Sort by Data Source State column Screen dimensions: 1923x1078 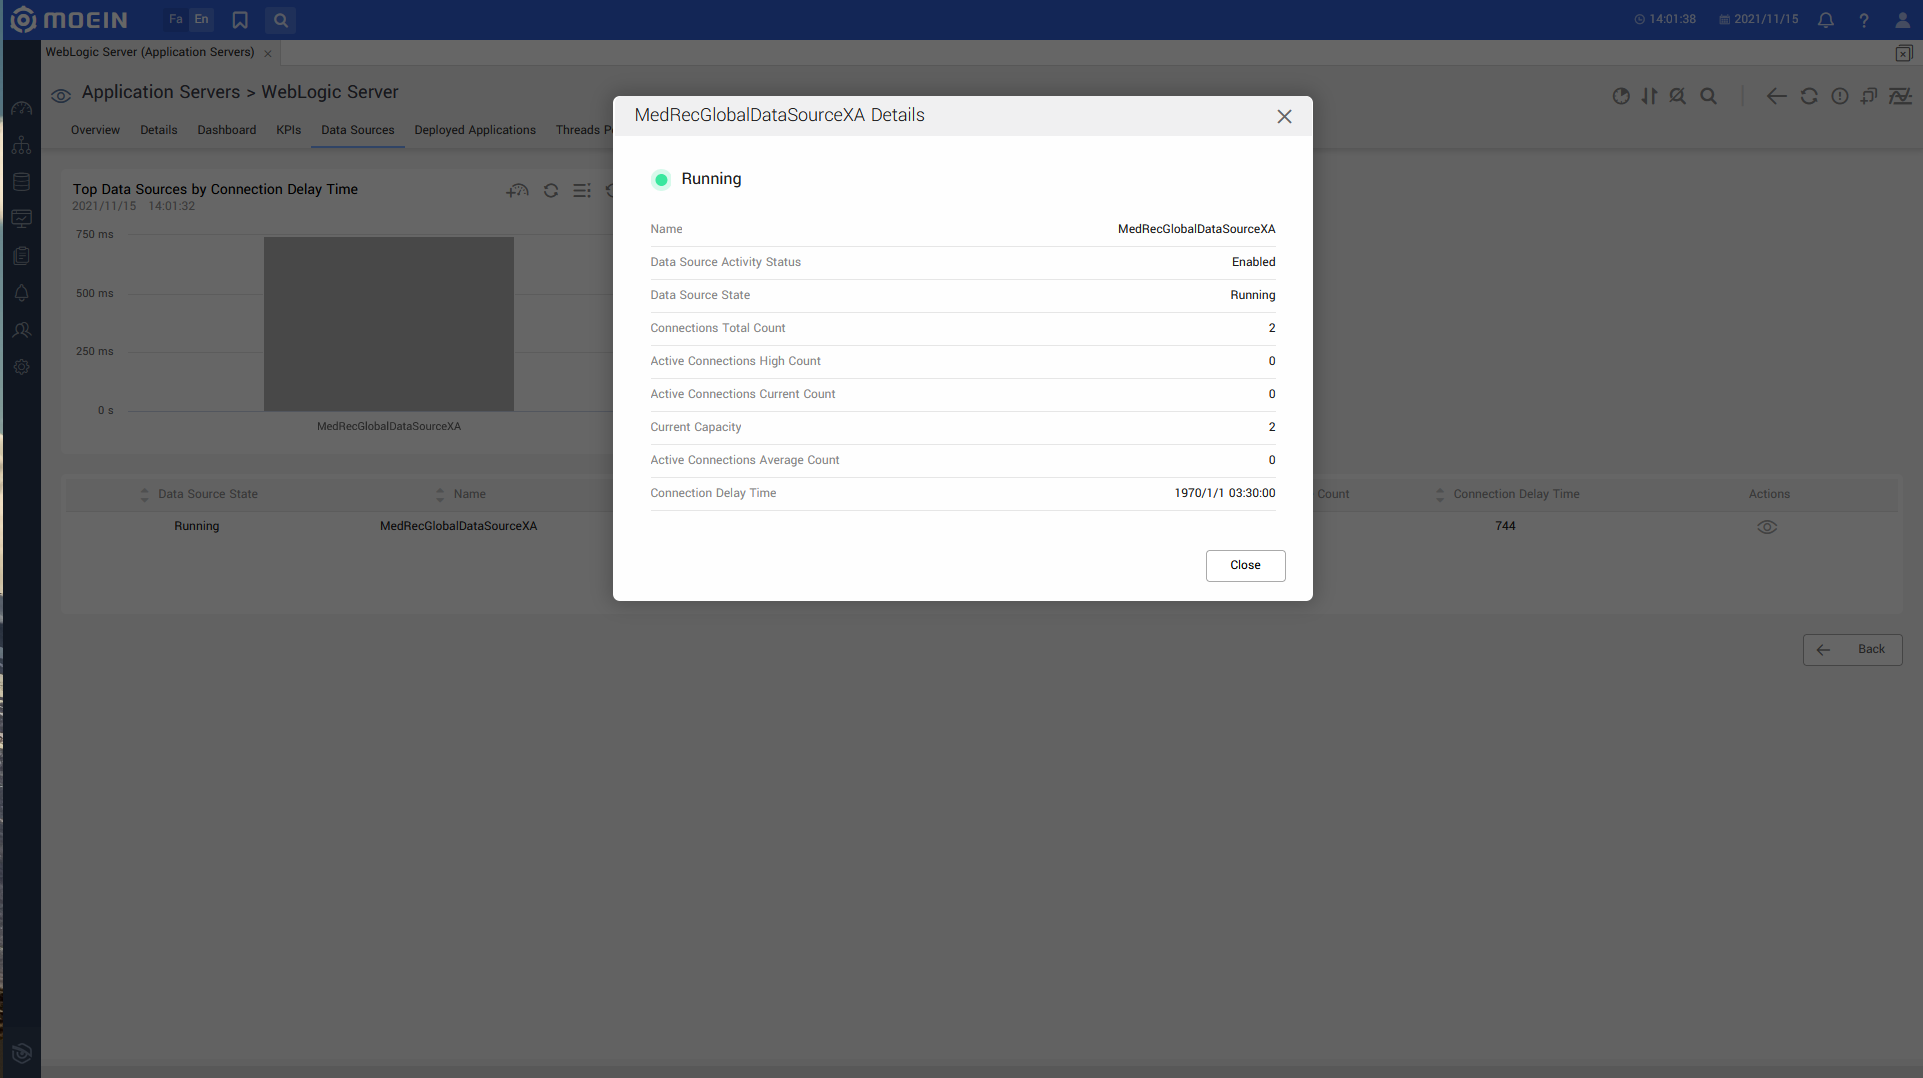pyautogui.click(x=144, y=494)
